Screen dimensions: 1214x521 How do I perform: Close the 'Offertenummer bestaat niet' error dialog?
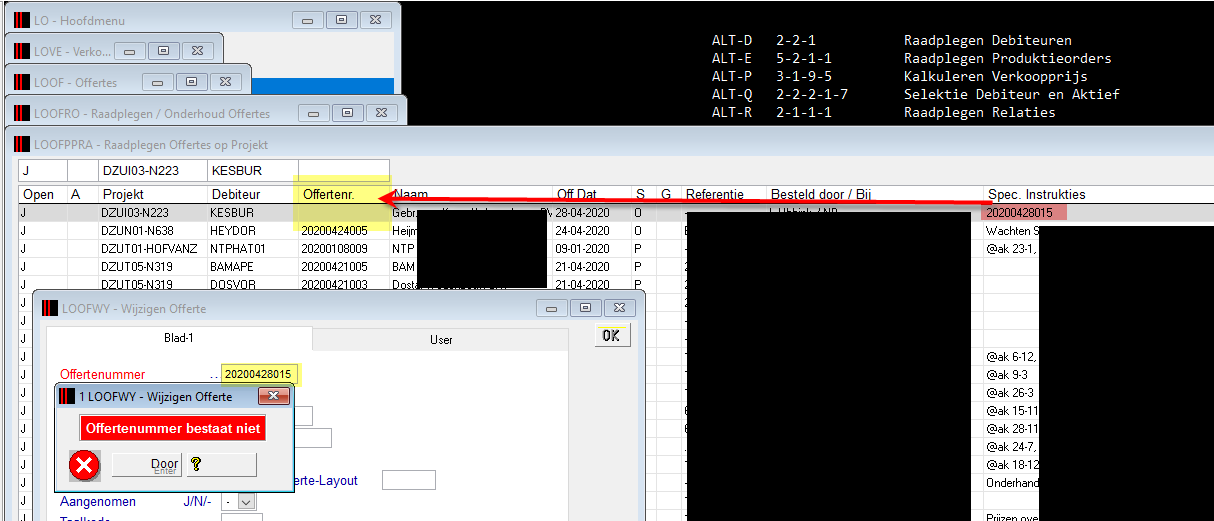click(x=273, y=396)
